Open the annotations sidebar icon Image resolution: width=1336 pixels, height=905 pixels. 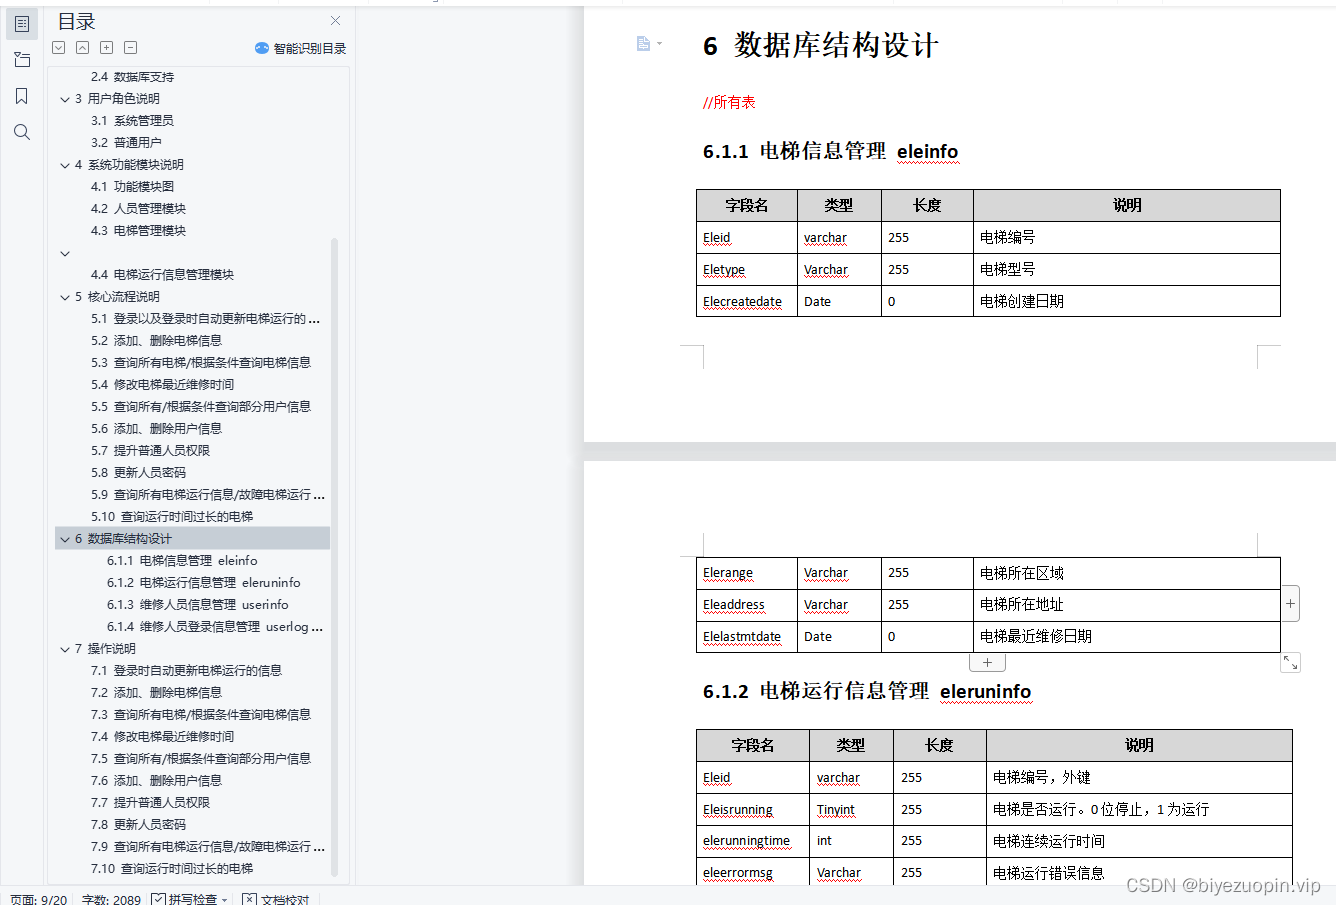click(x=21, y=60)
